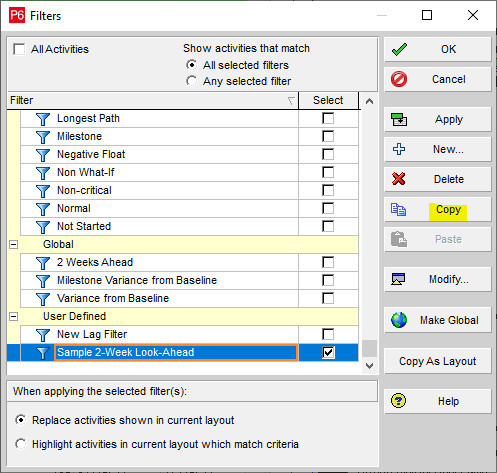
Task: Click the Copy As Layout button
Action: click(x=438, y=361)
